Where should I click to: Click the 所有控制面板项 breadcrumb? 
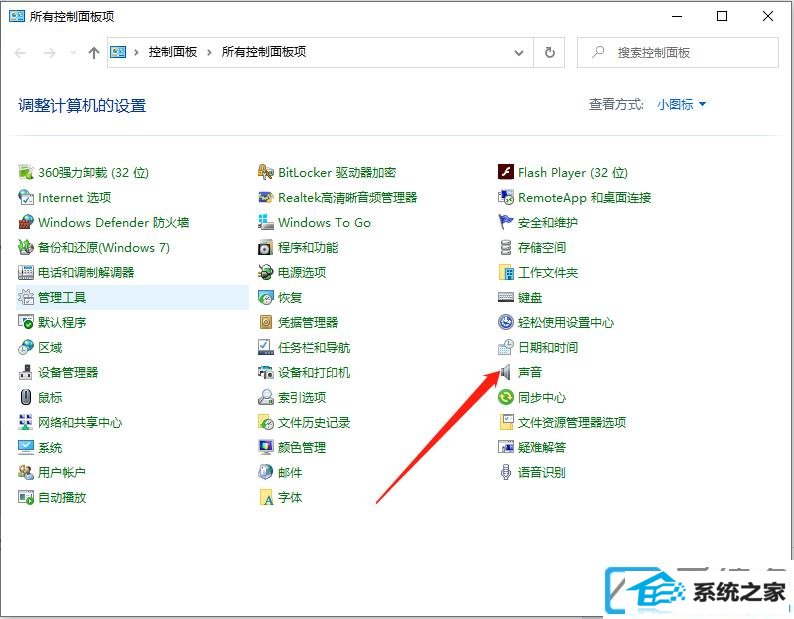(x=264, y=52)
